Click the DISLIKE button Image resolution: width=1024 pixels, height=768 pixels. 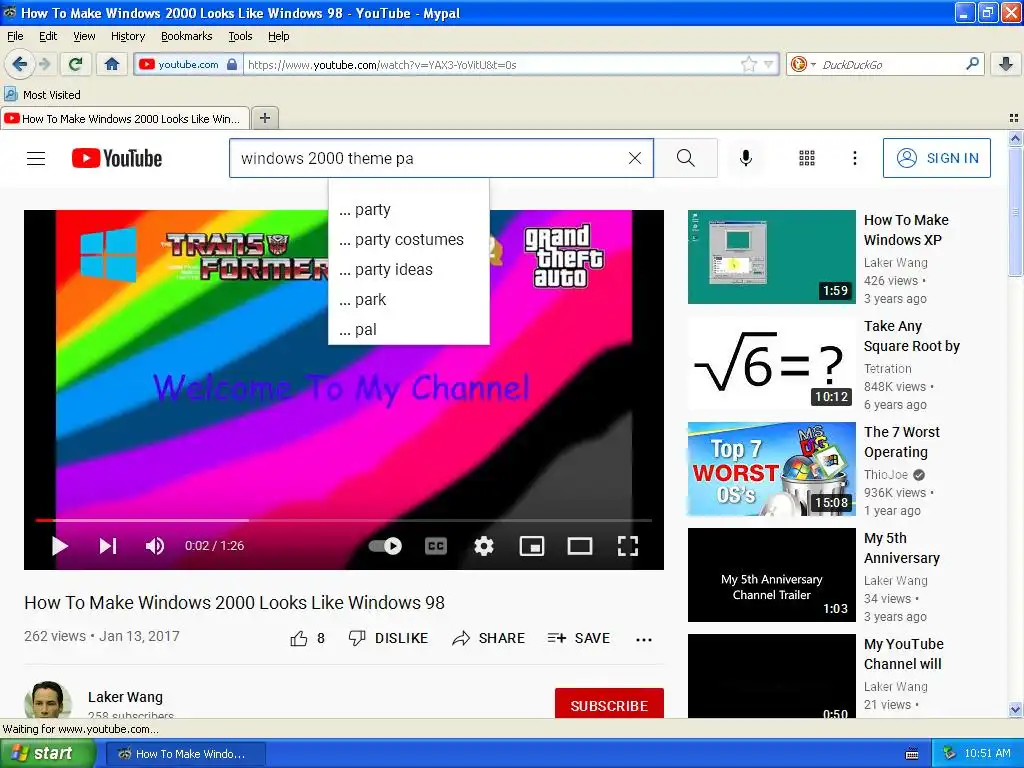tap(389, 638)
